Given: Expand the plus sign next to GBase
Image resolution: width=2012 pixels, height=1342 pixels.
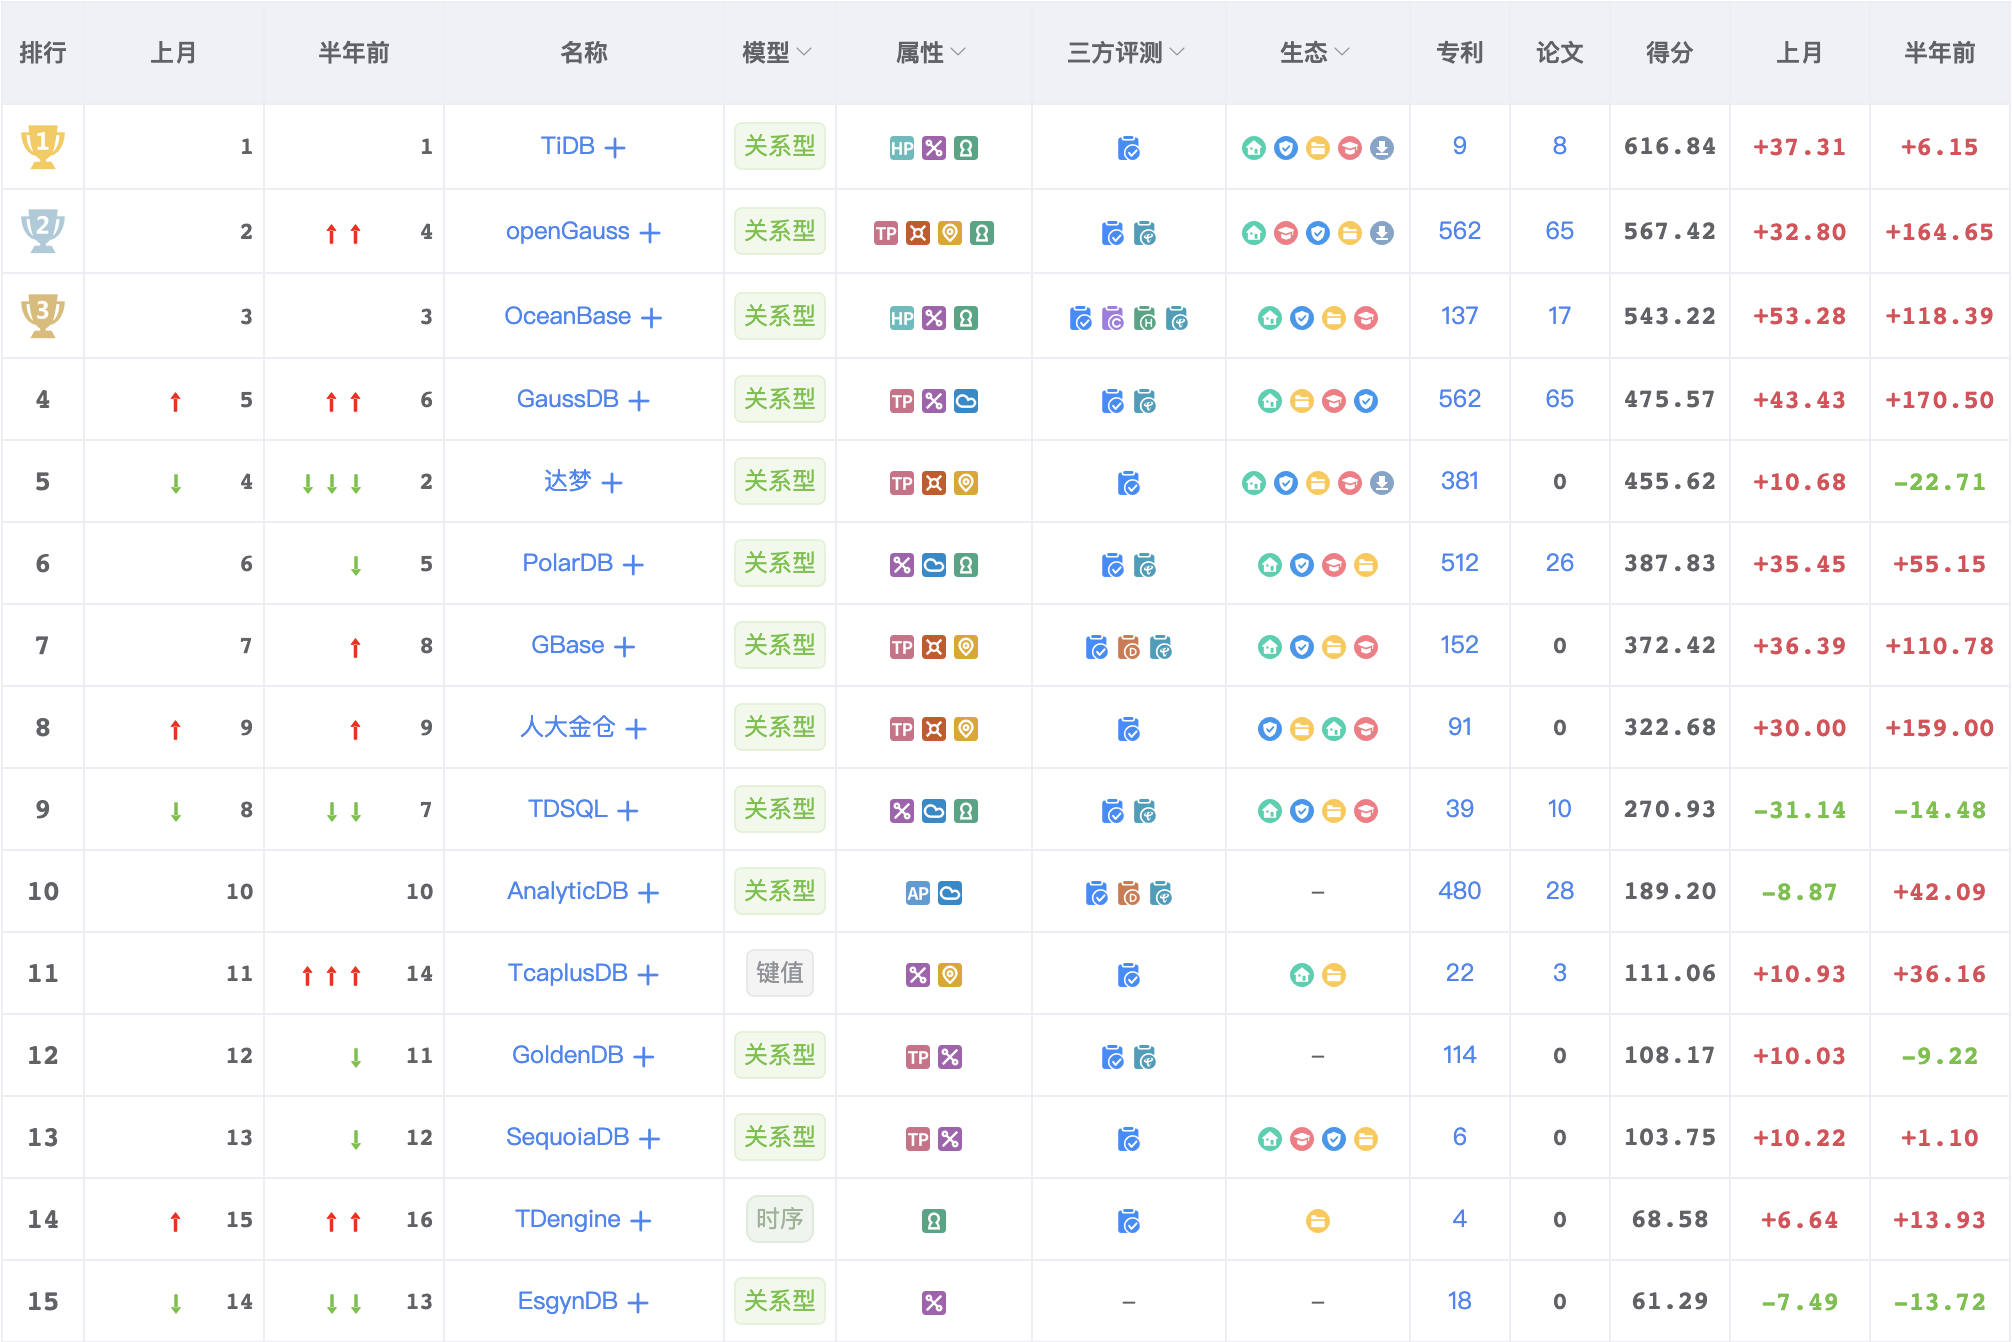Looking at the screenshot, I should pyautogui.click(x=625, y=647).
